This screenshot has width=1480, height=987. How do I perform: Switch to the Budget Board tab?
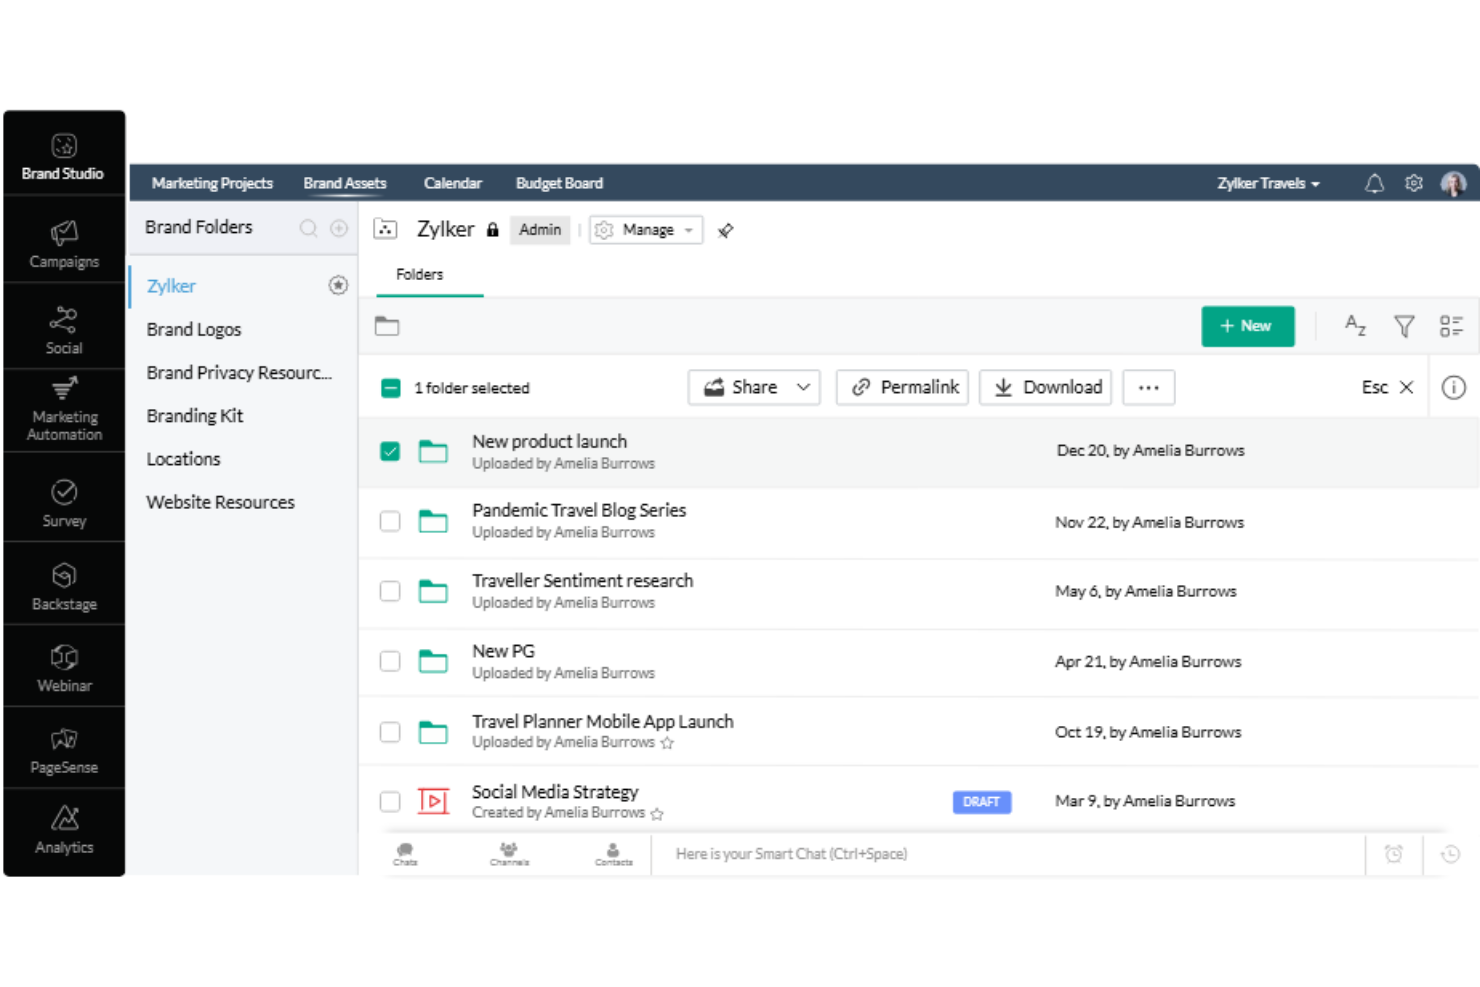click(559, 183)
